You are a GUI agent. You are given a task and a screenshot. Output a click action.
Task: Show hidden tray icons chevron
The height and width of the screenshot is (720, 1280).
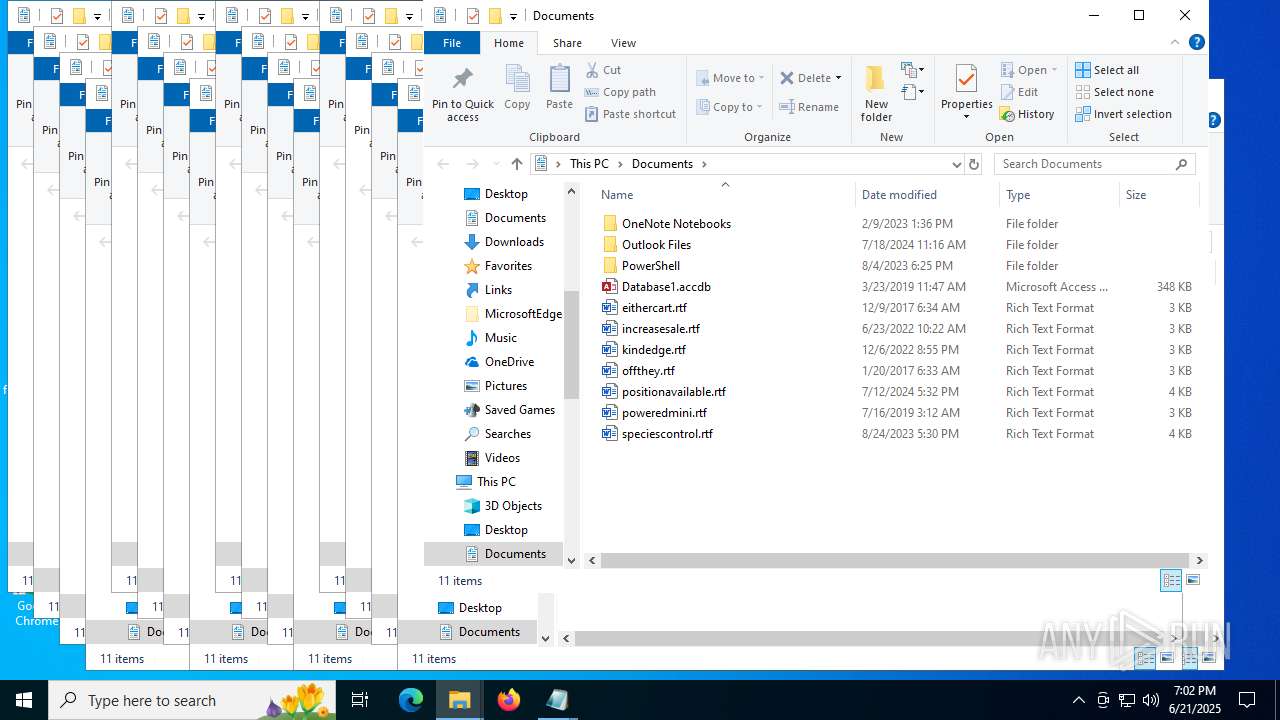pos(1078,700)
